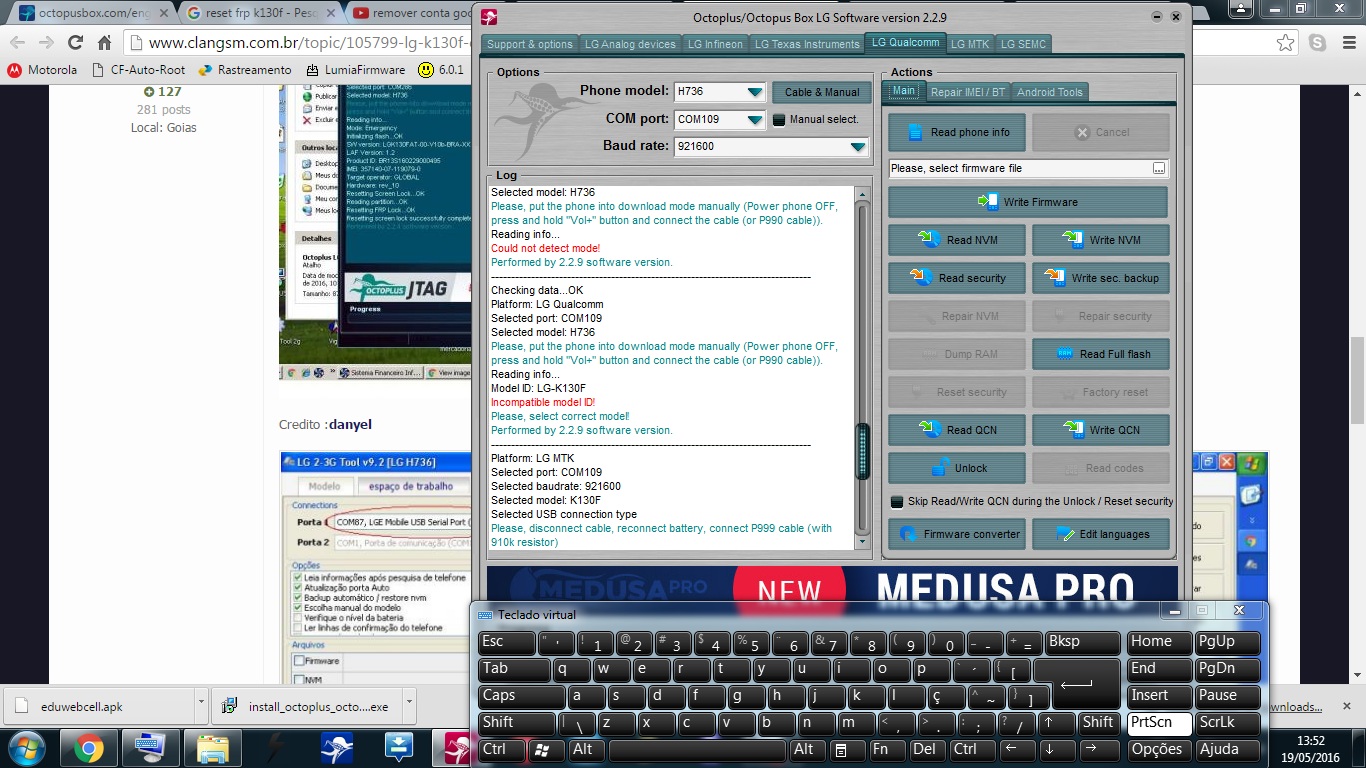Open LumiaFirmware bookmark
Viewport: 1366px width, 768px height.
click(356, 70)
